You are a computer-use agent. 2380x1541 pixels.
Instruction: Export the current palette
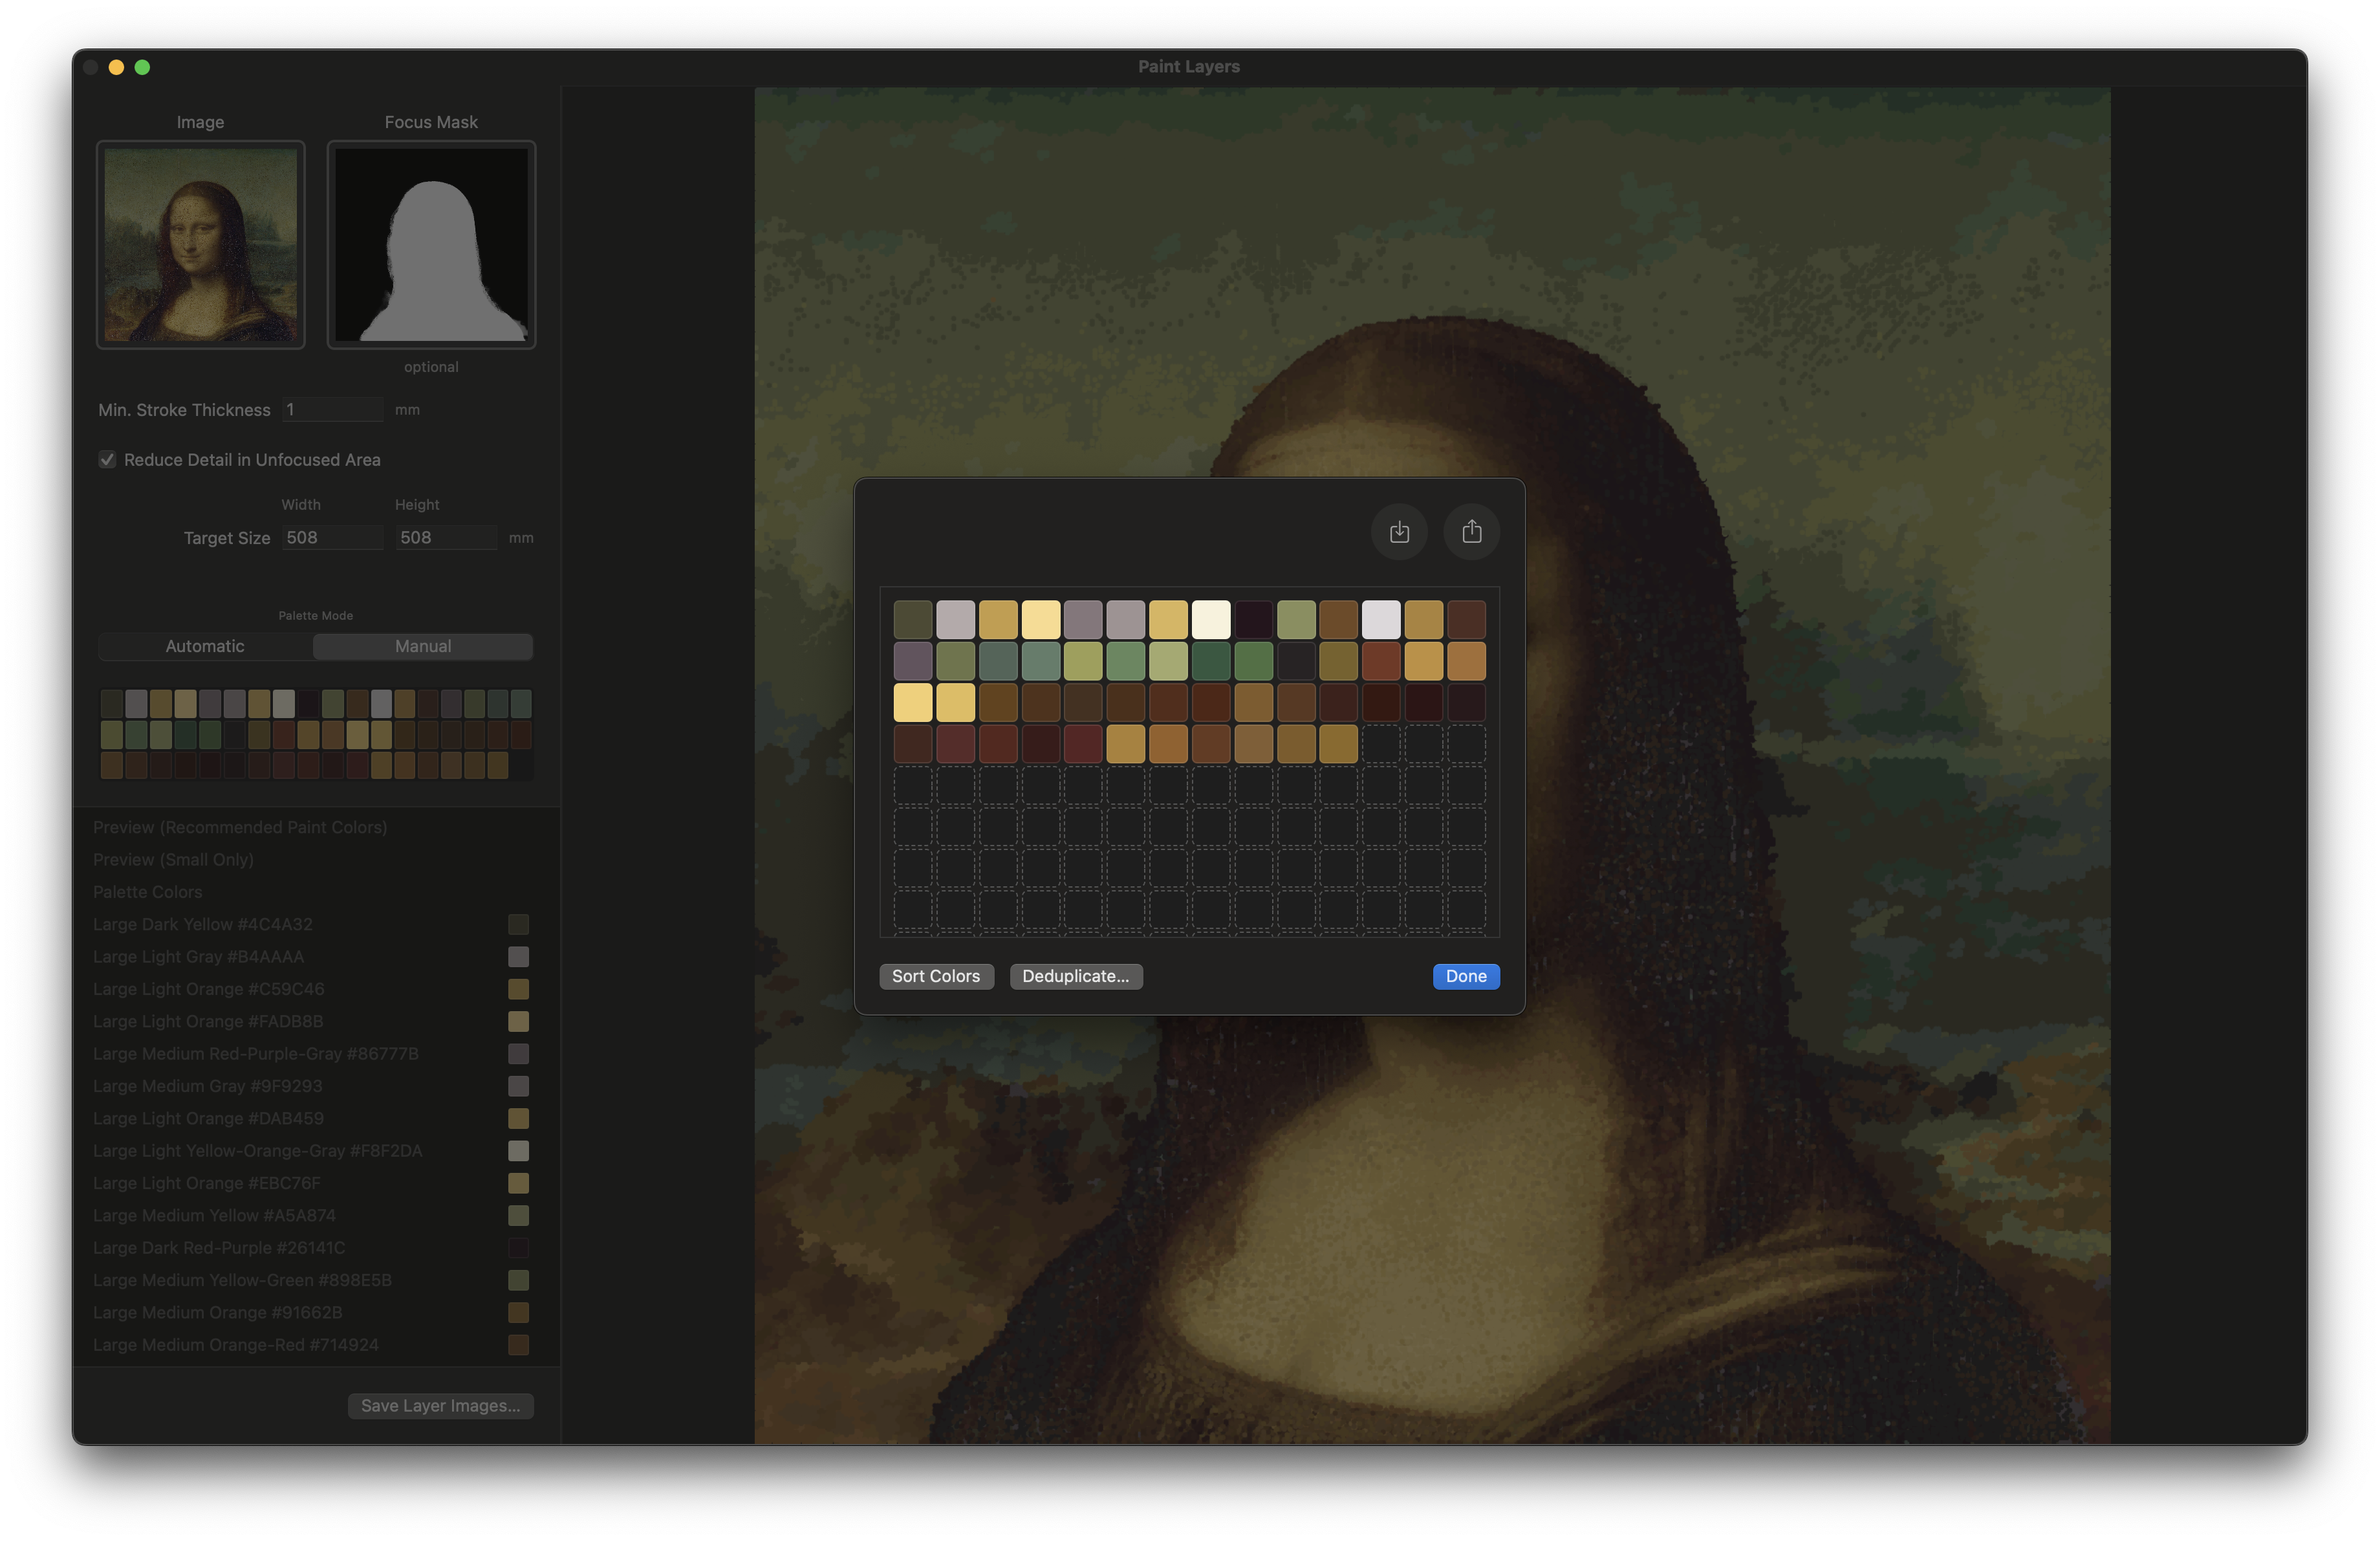pyautogui.click(x=1471, y=532)
